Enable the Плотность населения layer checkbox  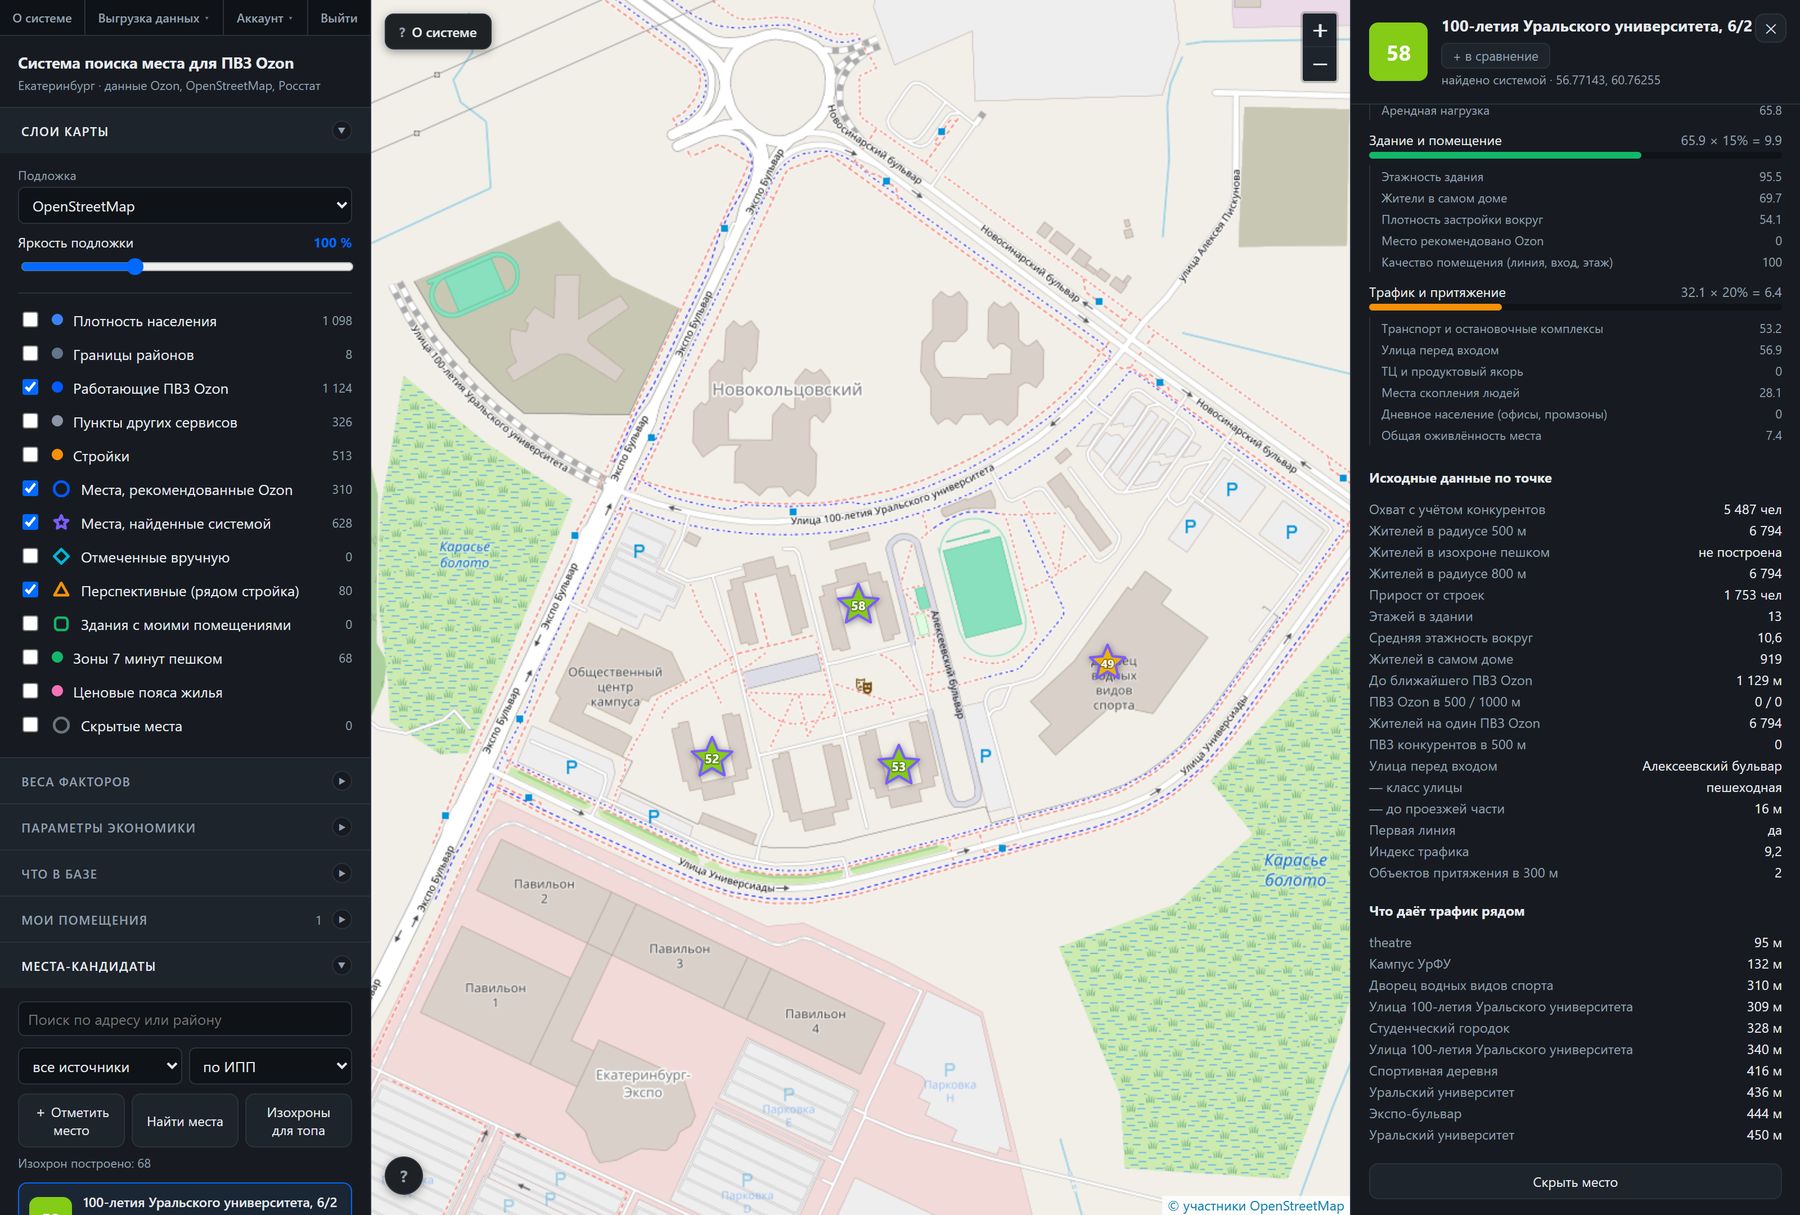coord(30,320)
